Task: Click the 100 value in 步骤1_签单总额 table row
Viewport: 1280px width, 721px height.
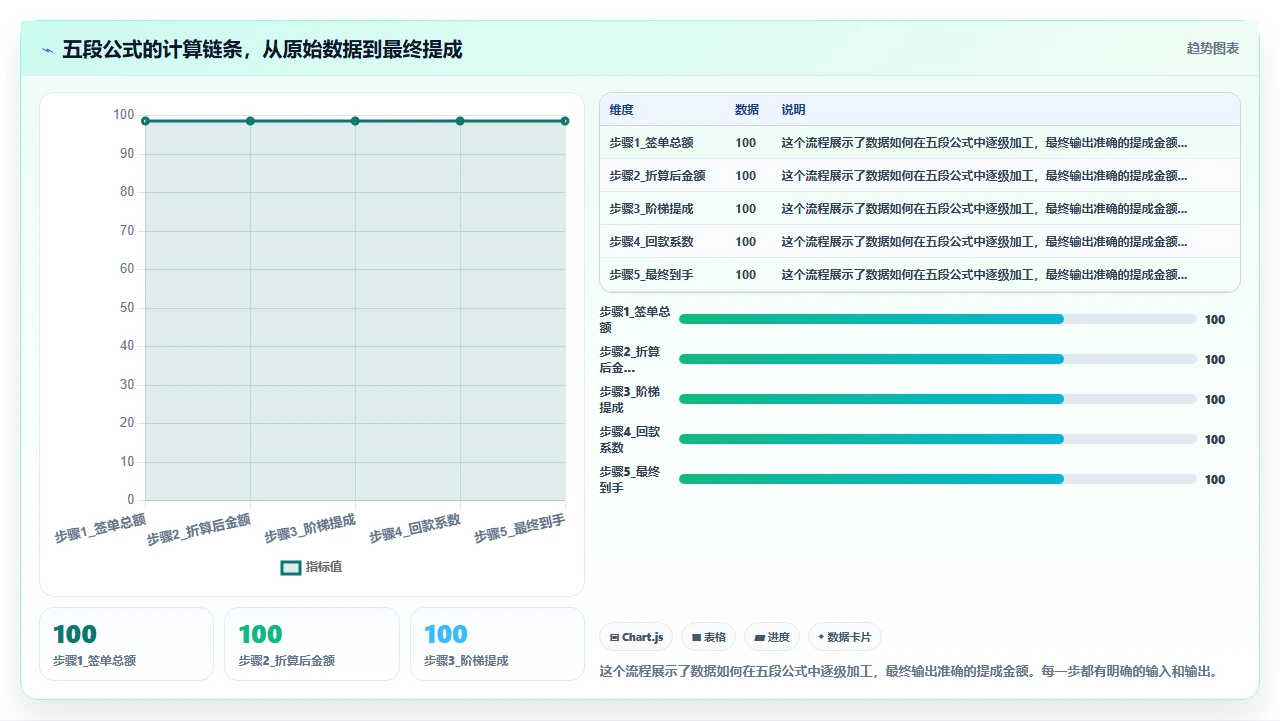Action: [x=746, y=143]
